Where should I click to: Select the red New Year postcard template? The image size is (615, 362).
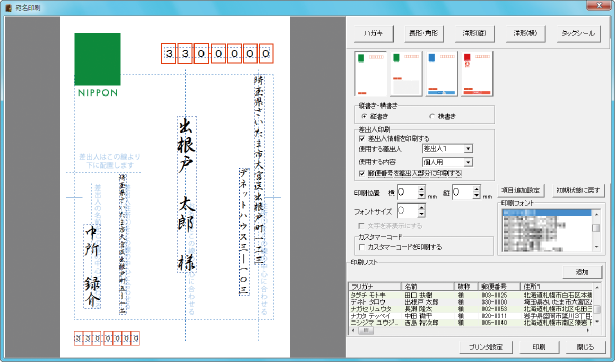coord(477,73)
